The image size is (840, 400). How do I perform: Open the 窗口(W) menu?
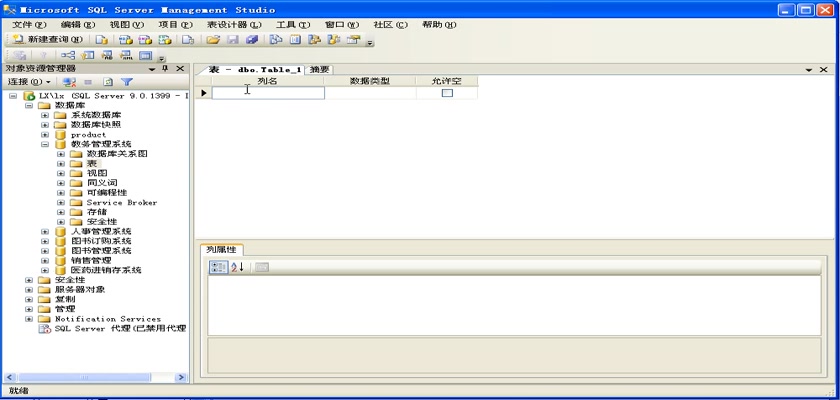(342, 25)
